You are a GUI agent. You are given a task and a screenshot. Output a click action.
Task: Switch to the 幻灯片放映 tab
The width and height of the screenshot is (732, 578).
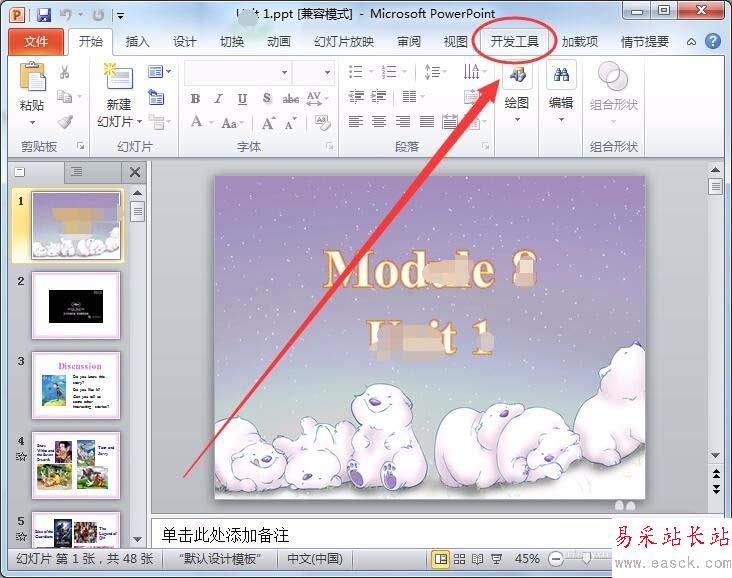(x=344, y=42)
